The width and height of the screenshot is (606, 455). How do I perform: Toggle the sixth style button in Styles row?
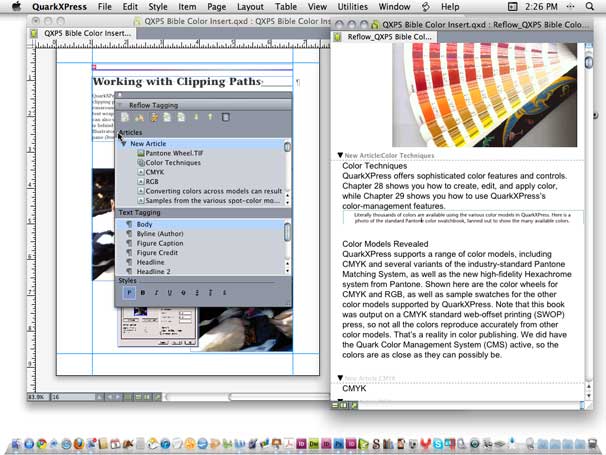pos(197,293)
